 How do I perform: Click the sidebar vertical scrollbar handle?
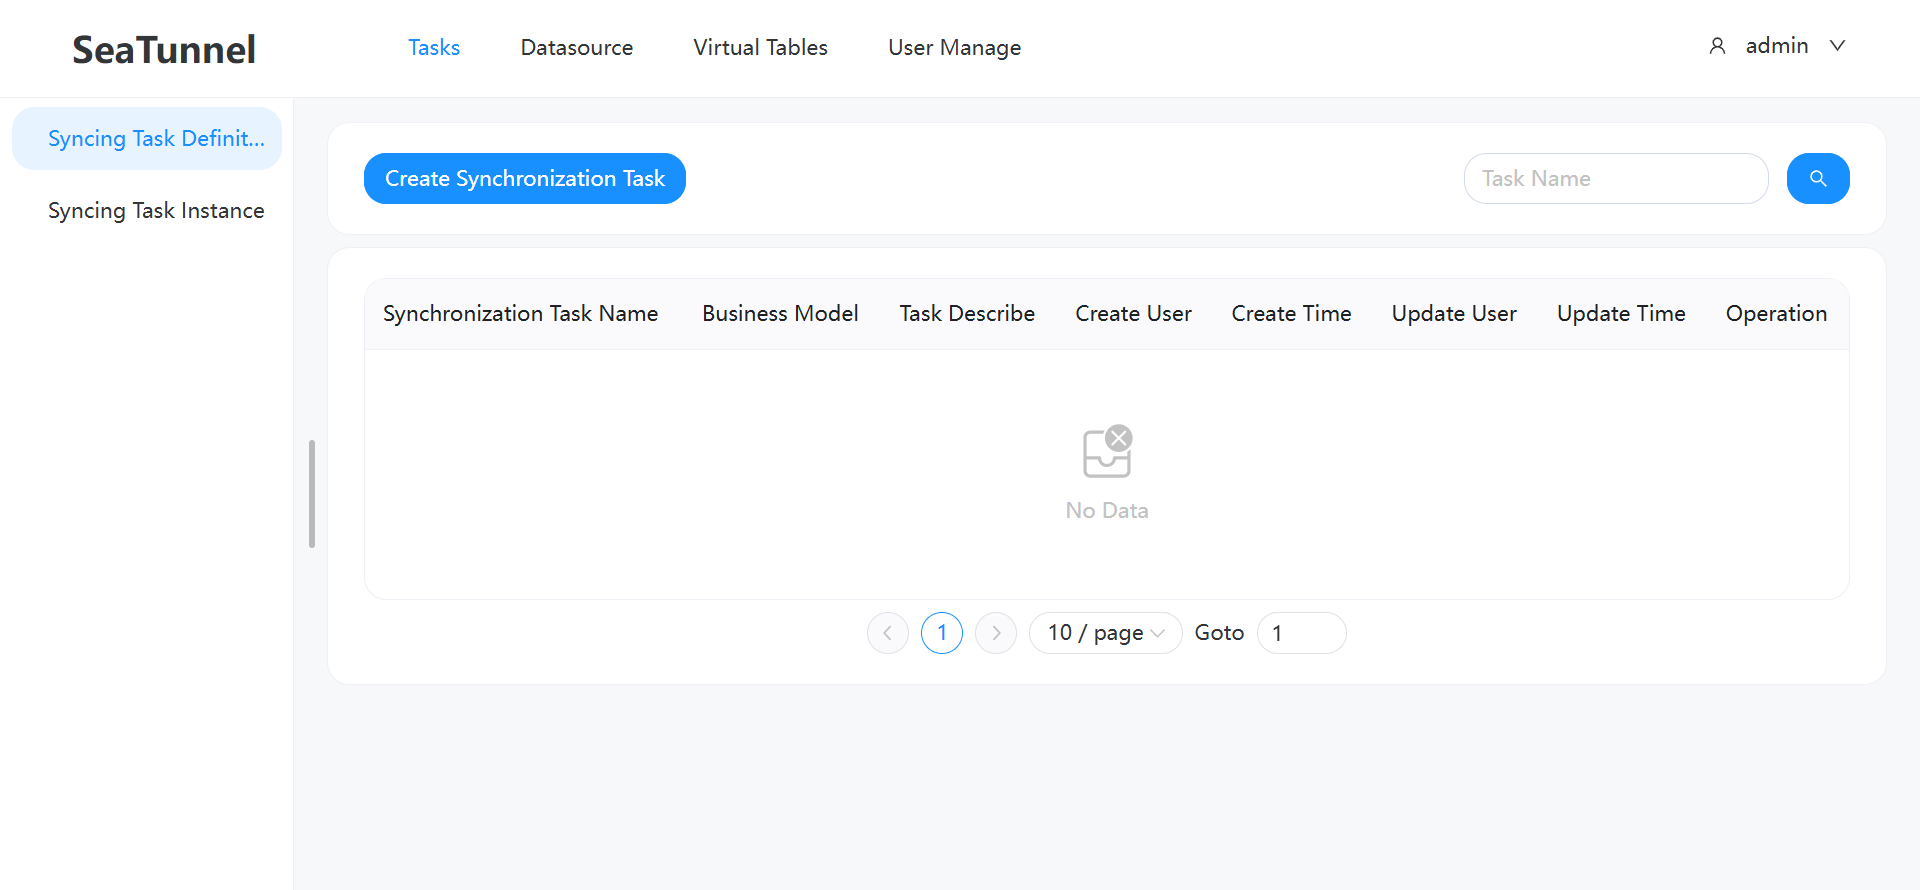coord(312,494)
